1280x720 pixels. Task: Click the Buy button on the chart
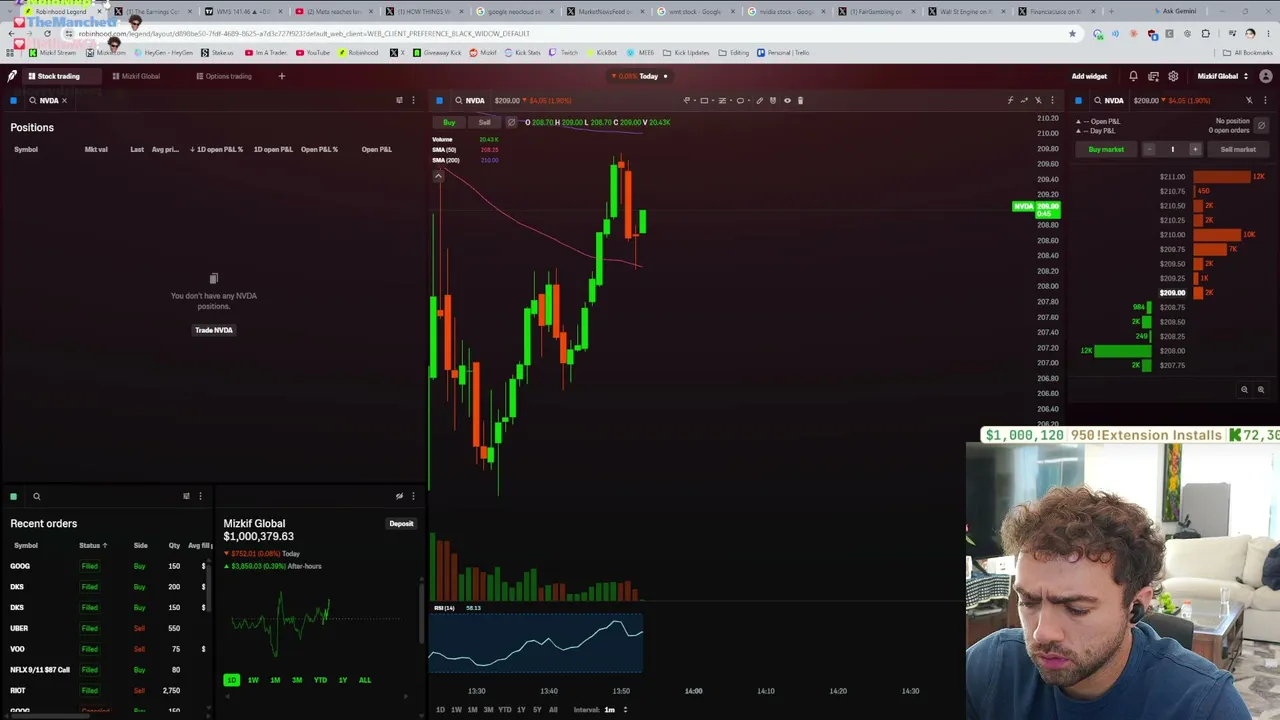tap(449, 122)
